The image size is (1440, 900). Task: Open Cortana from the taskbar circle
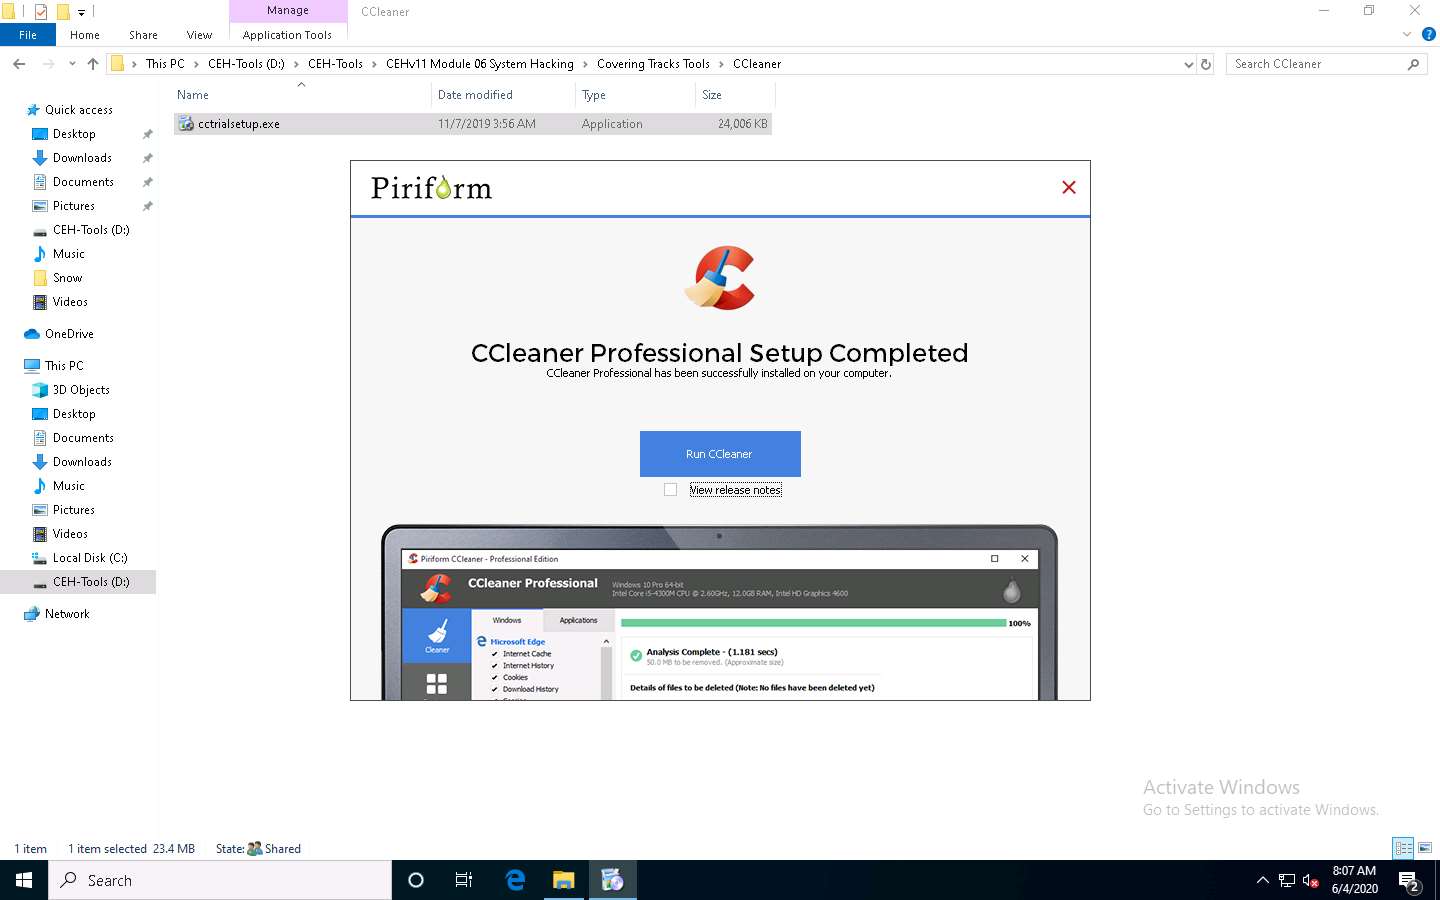[416, 880]
